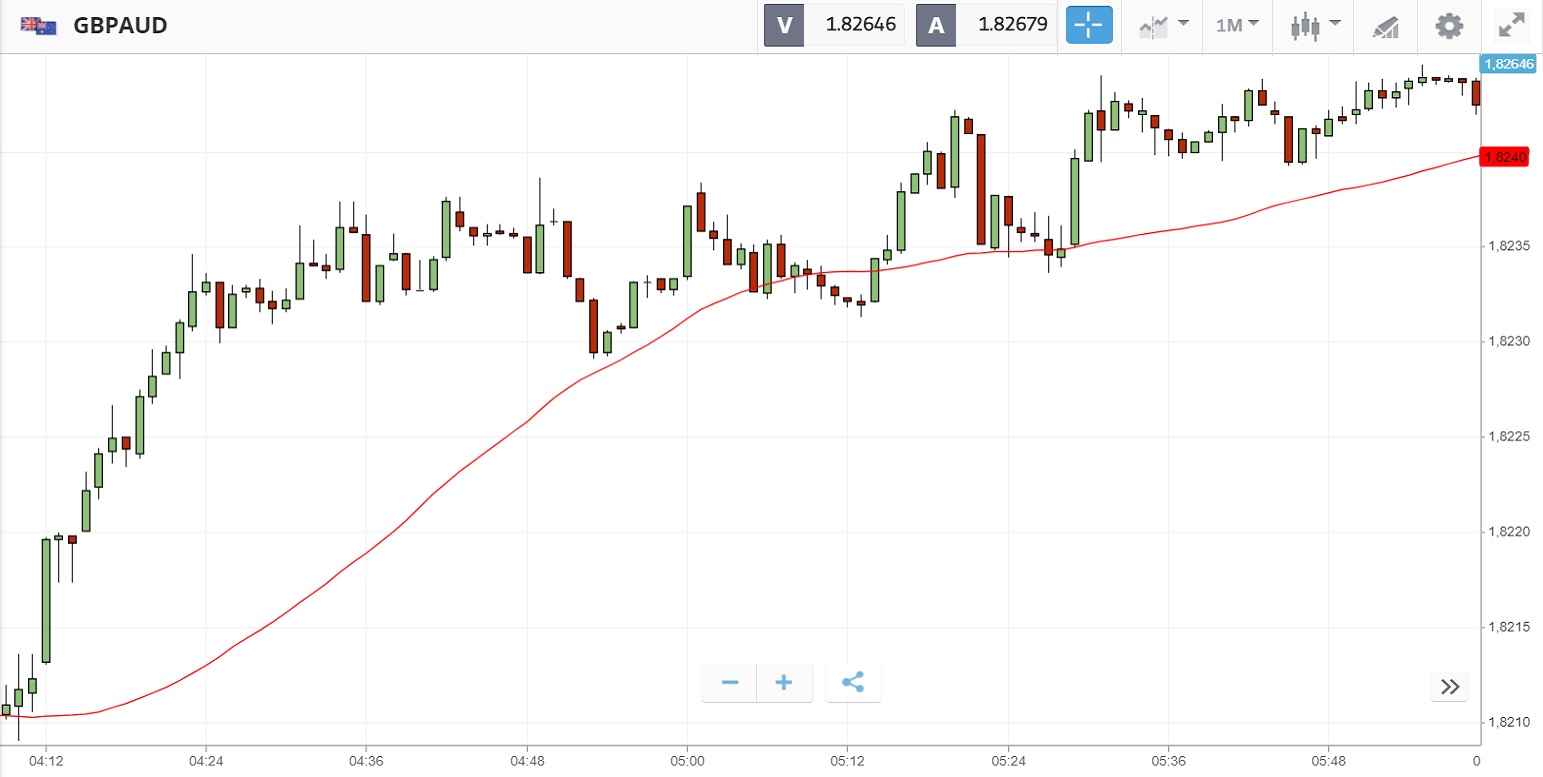Image resolution: width=1543 pixels, height=777 pixels.
Task: Click the share chart icon
Action: pos(852,683)
